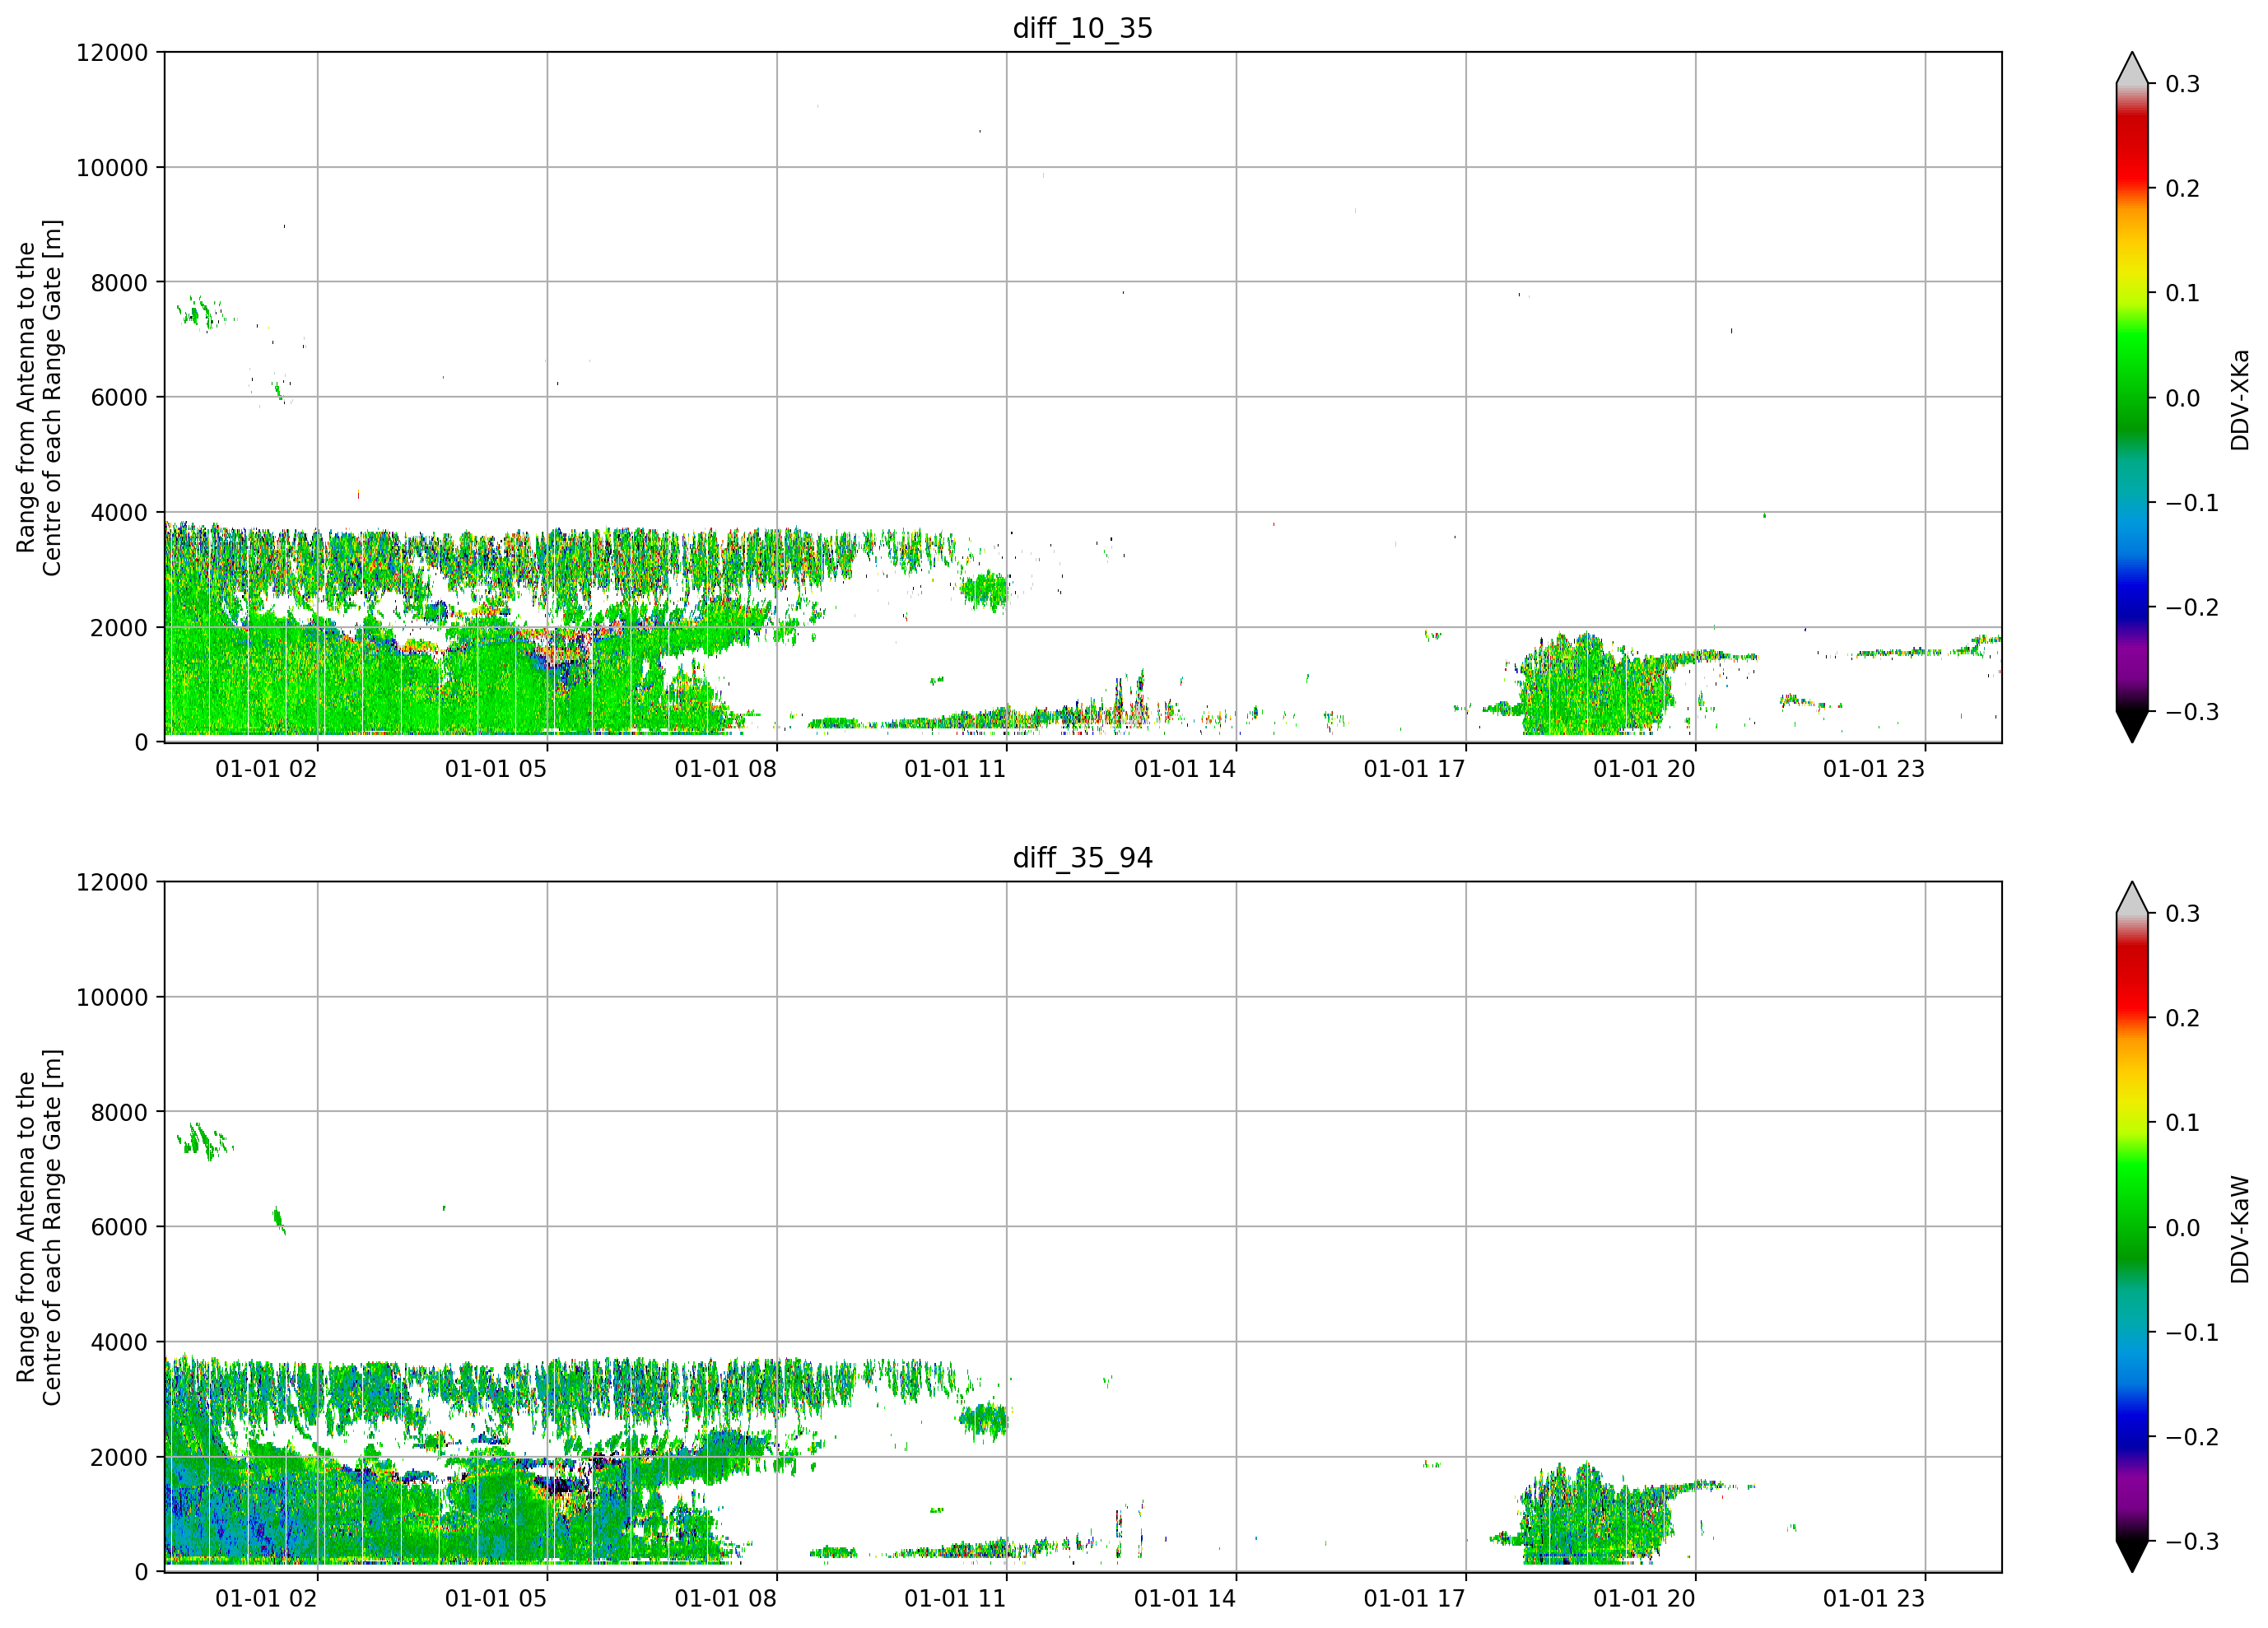Screen dimensions: 2268x1628
Task: Click the bottom plot's 01-01 17 time label
Action: pos(1414,1598)
